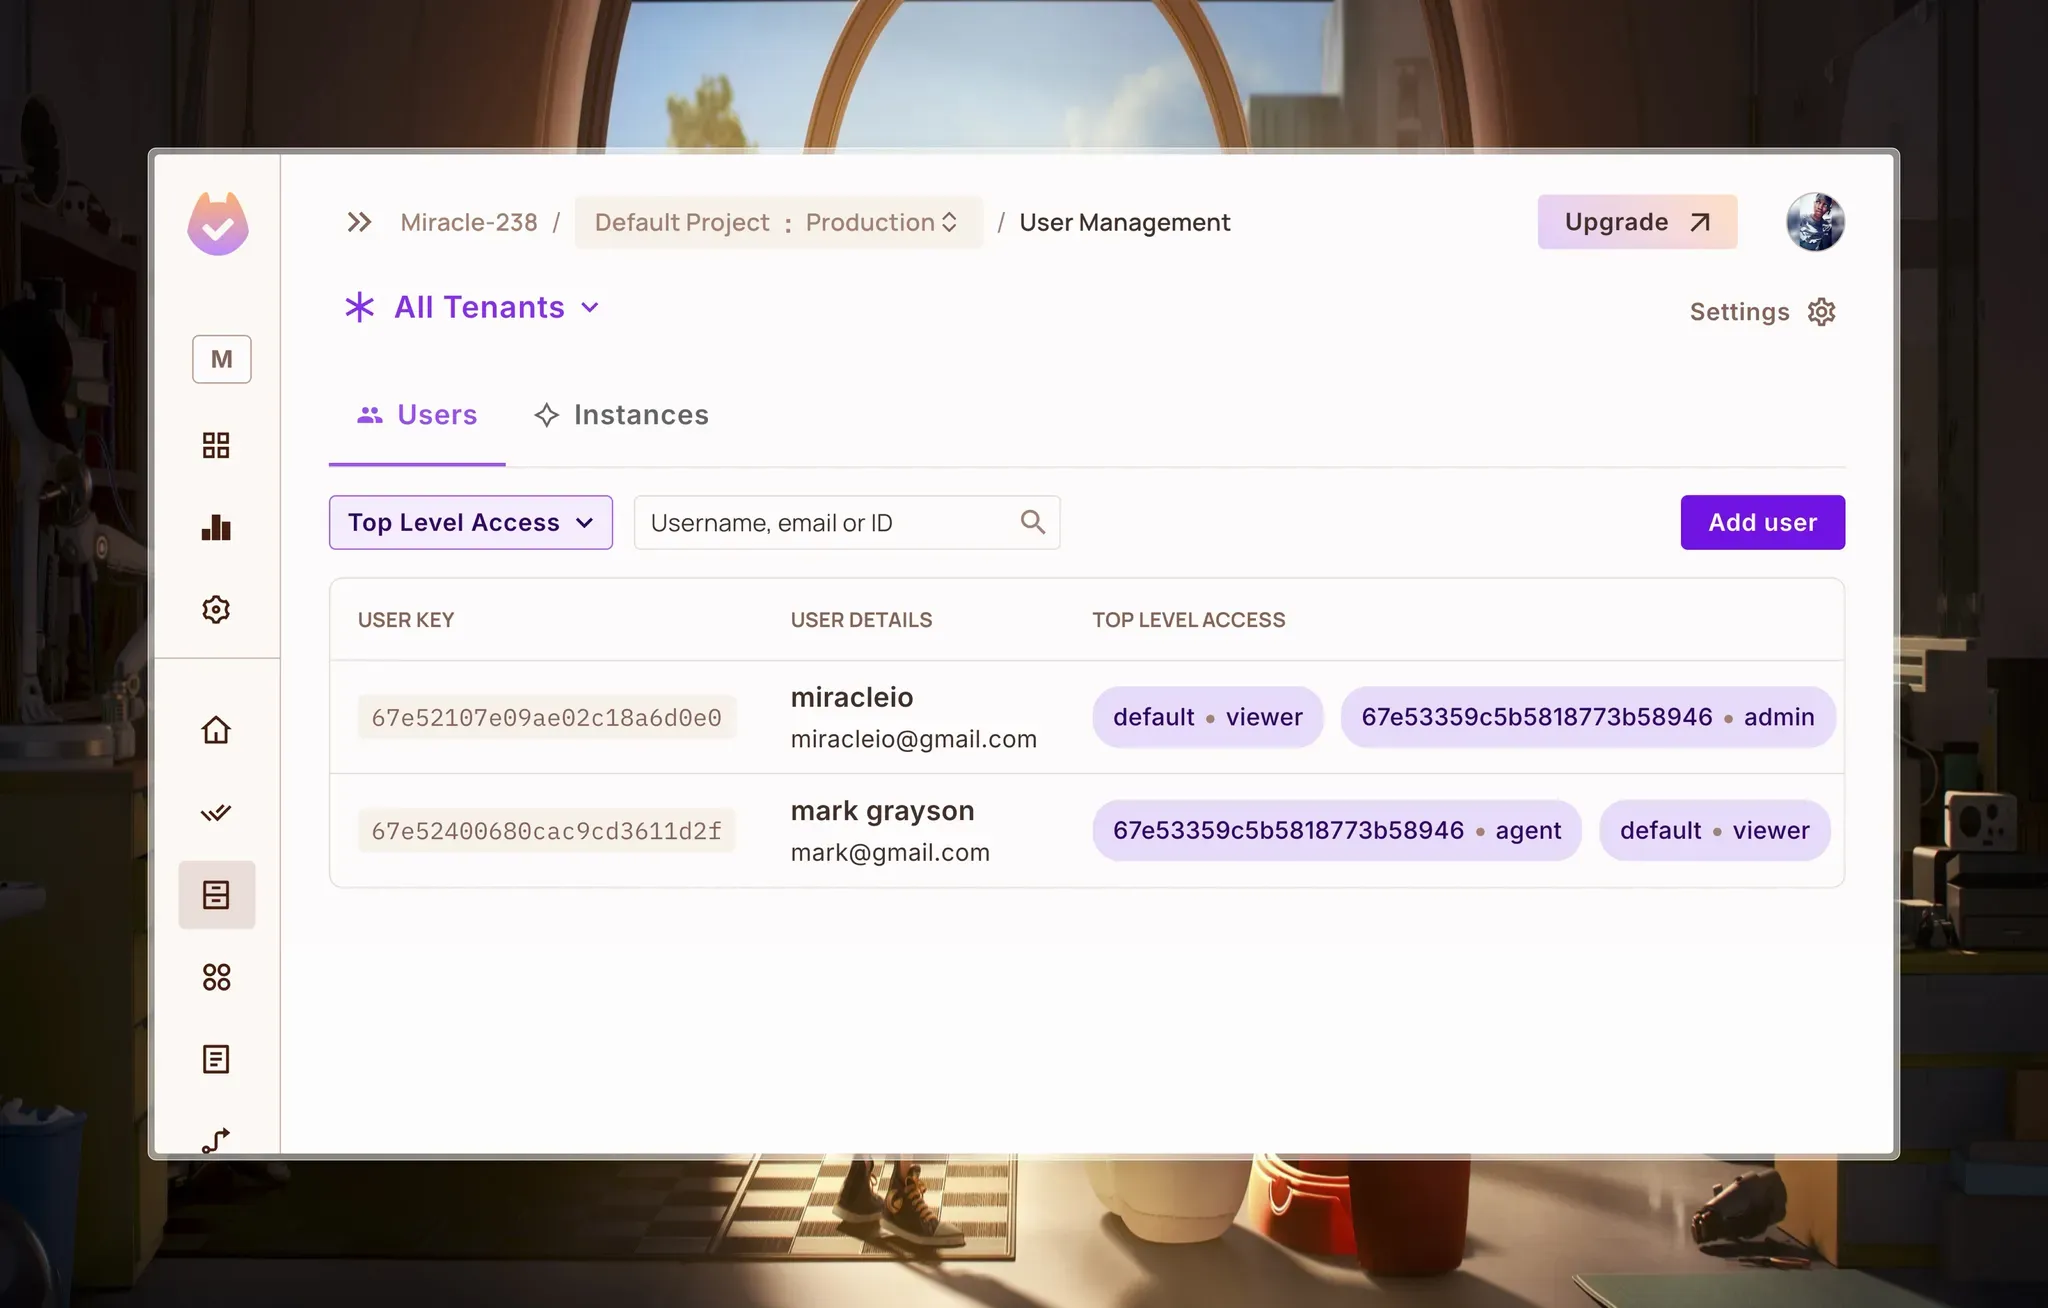Viewport: 2048px width, 1308px height.
Task: Open the grid dashboard icon in the sidebar
Action: pyautogui.click(x=216, y=445)
